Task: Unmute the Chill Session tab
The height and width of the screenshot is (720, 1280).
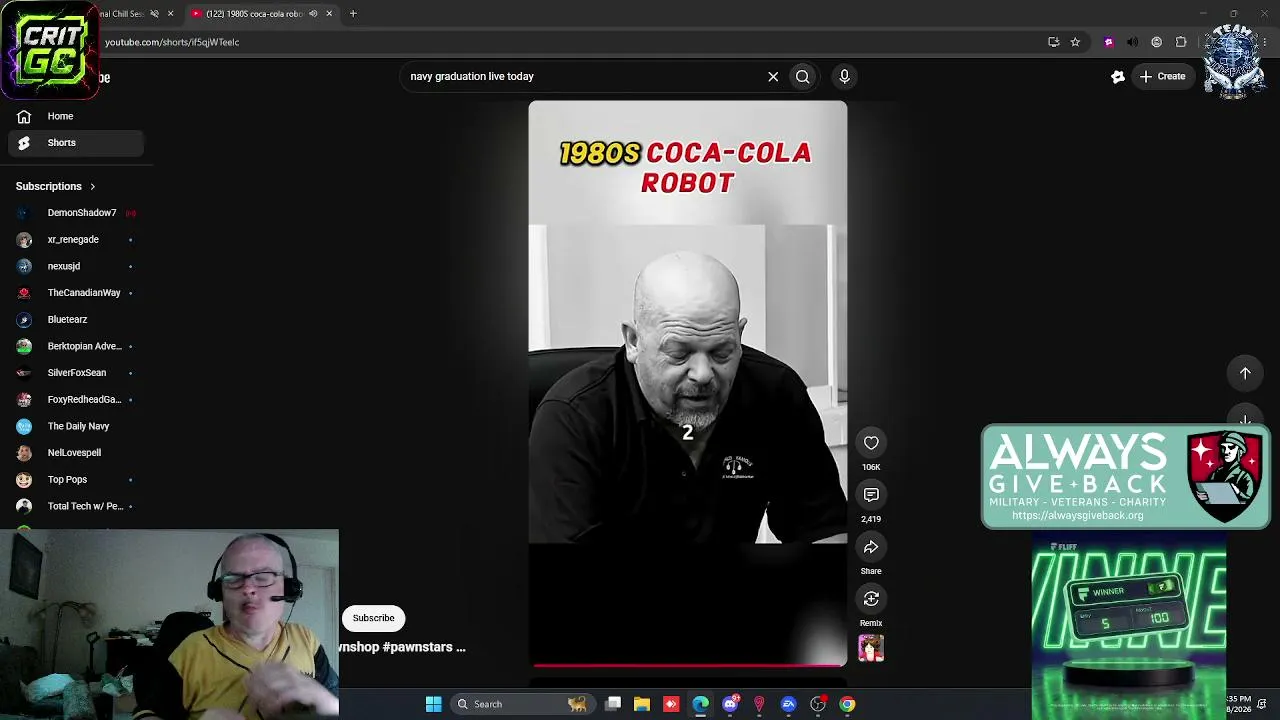Action: (154, 14)
